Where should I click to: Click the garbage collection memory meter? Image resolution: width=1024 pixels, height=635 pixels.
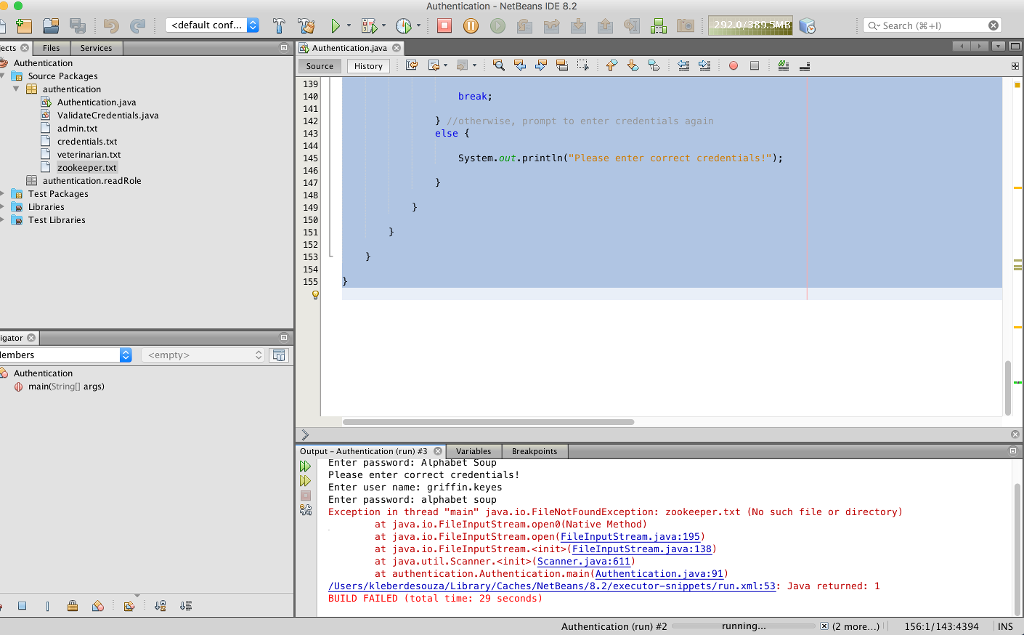(750, 26)
